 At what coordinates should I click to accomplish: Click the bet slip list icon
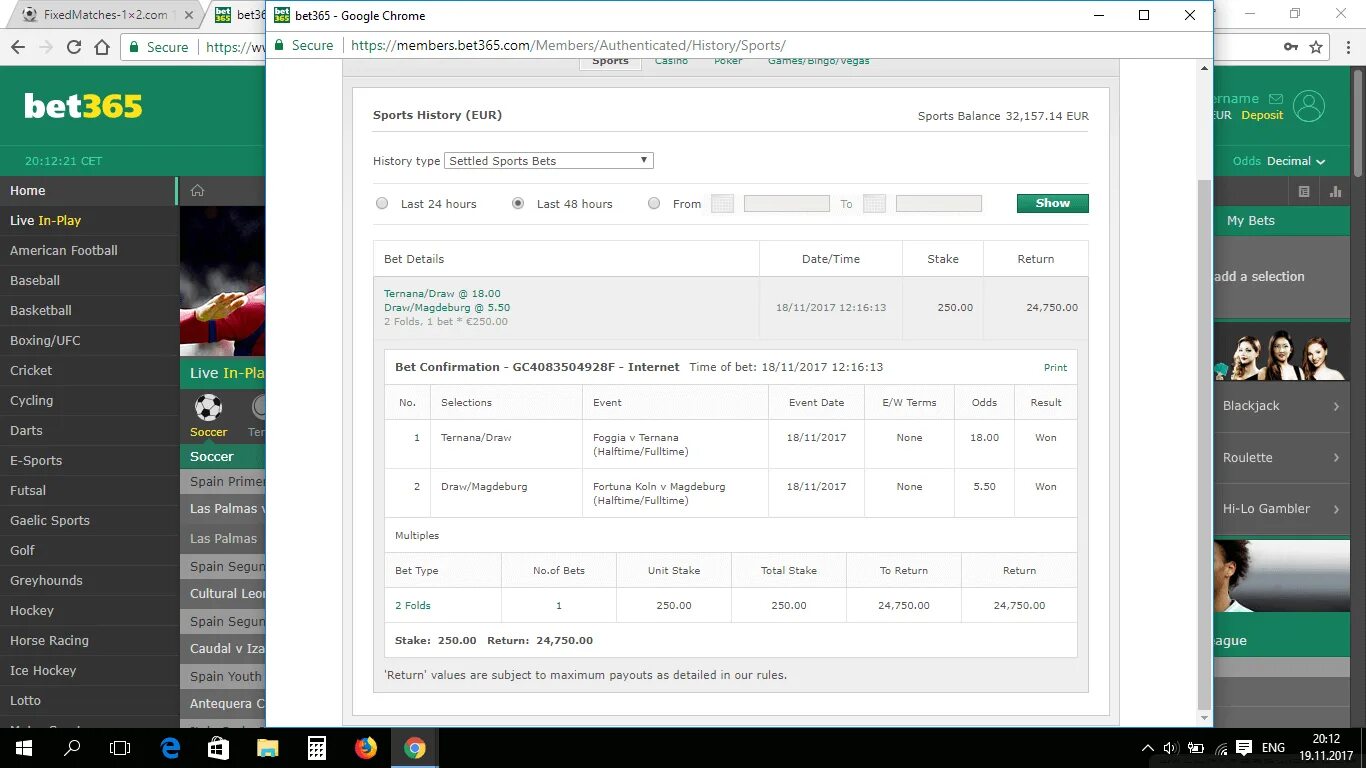tap(1304, 191)
